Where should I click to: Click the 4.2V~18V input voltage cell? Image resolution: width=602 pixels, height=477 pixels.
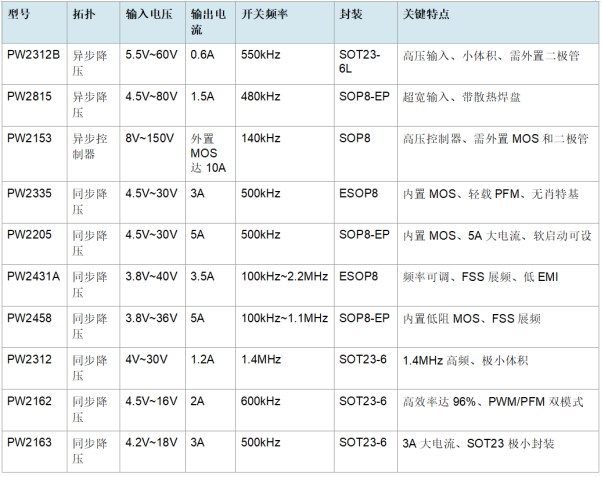(x=152, y=452)
